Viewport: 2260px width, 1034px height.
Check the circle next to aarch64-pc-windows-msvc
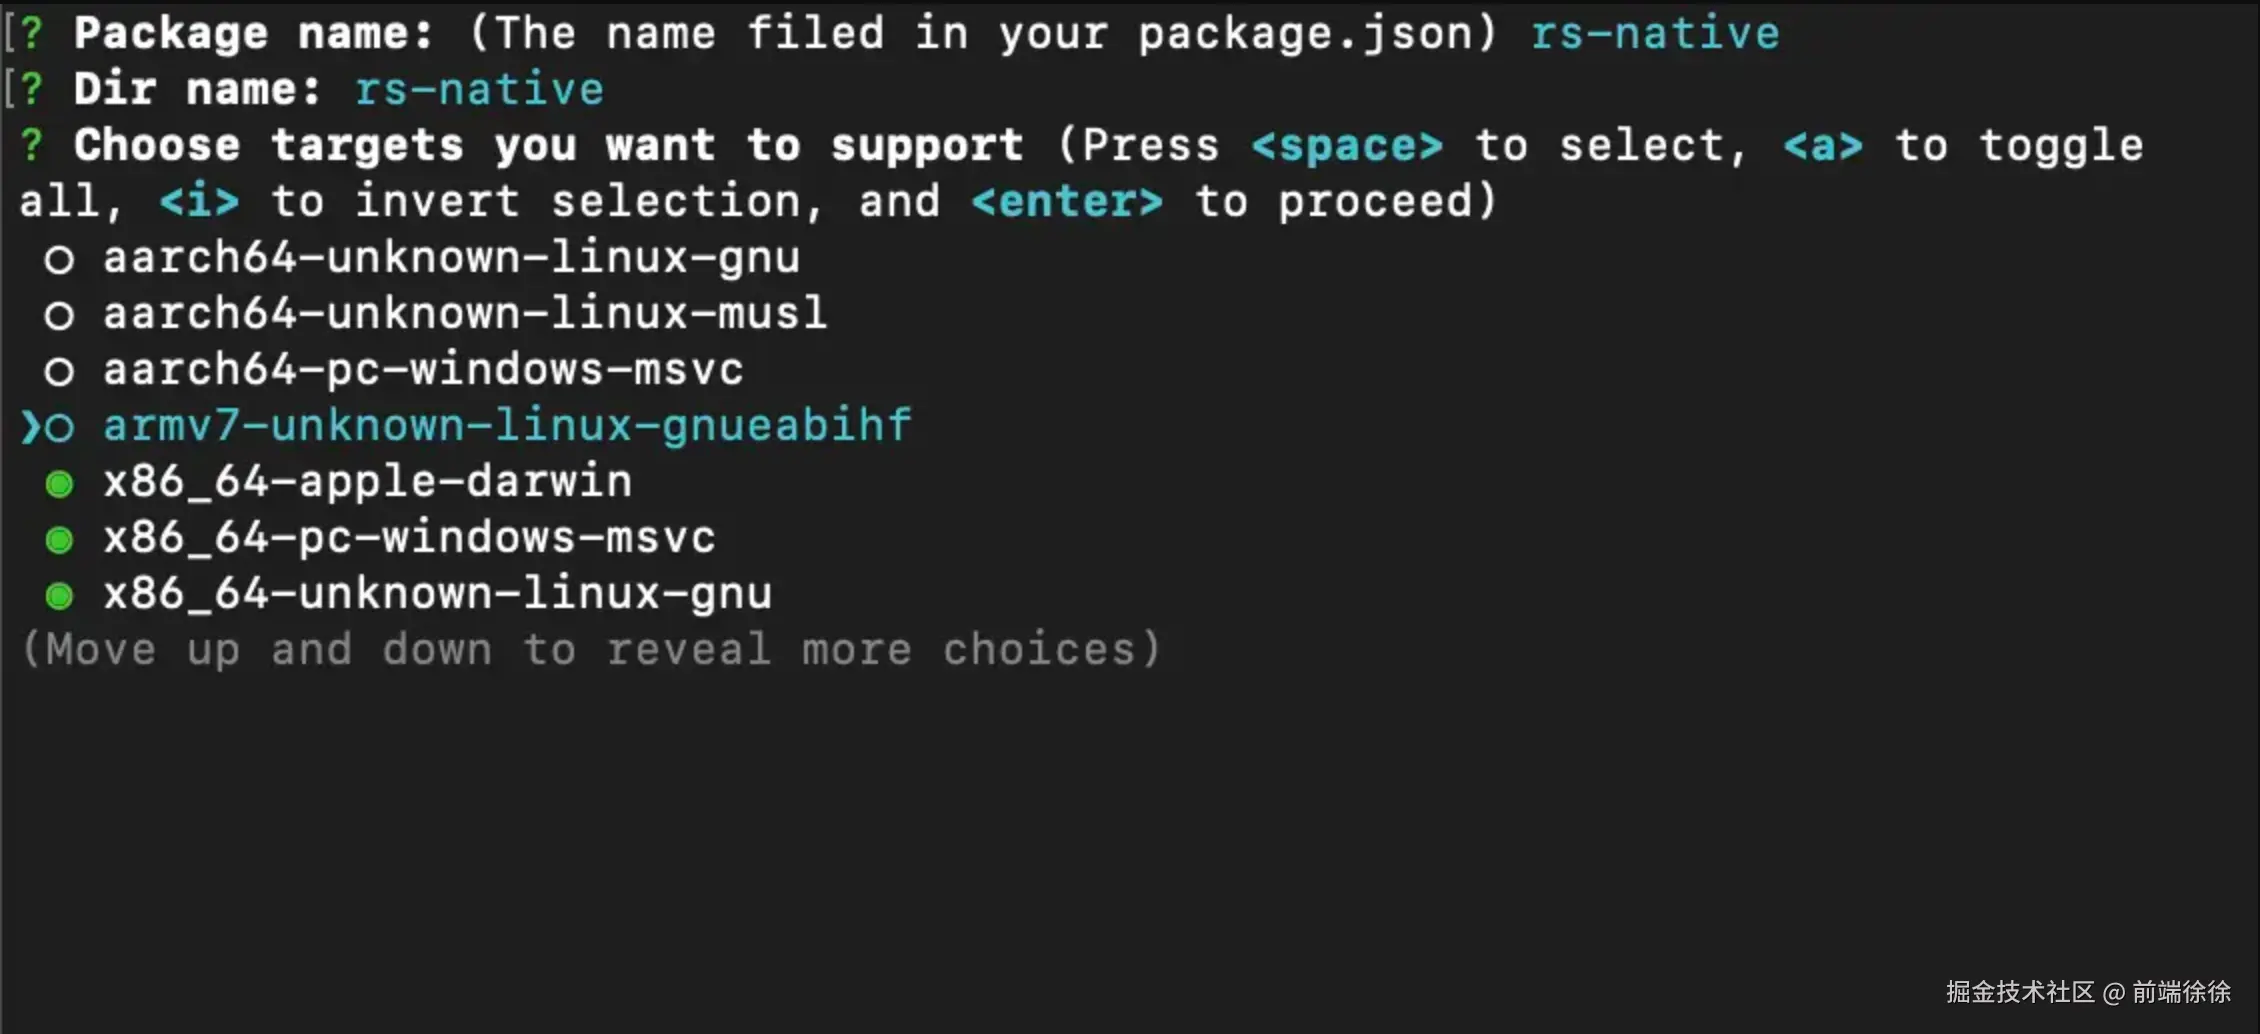coord(60,372)
